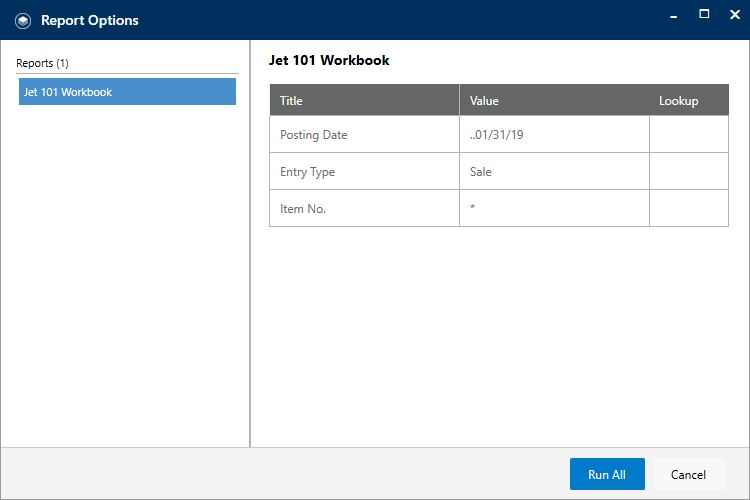Screen dimensions: 750x500
Task: Minimize the Report Options window
Action: (673, 15)
